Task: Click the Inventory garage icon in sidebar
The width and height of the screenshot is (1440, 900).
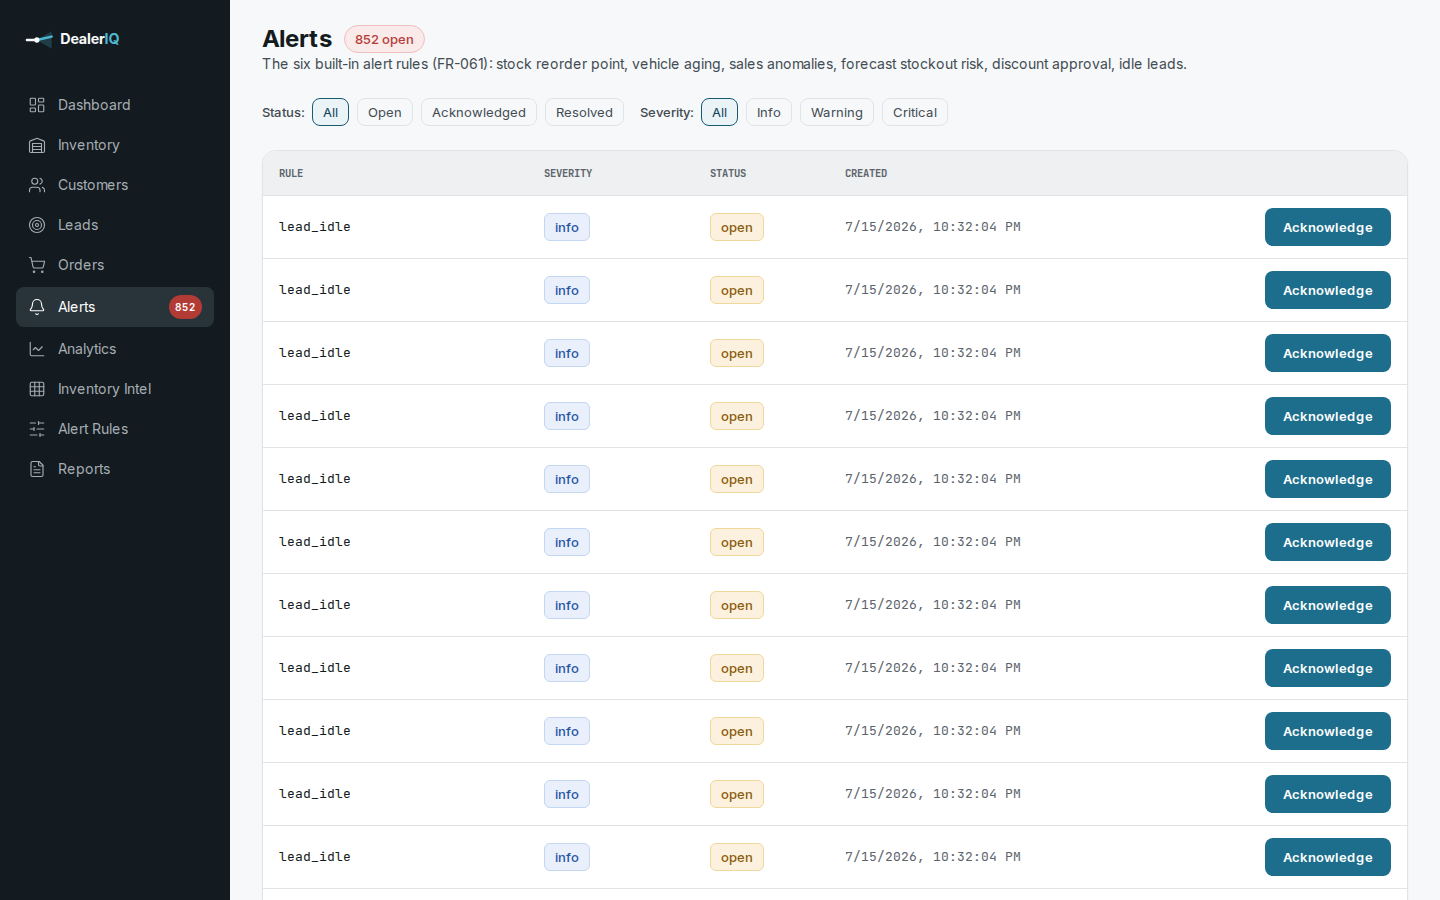Action: (37, 145)
